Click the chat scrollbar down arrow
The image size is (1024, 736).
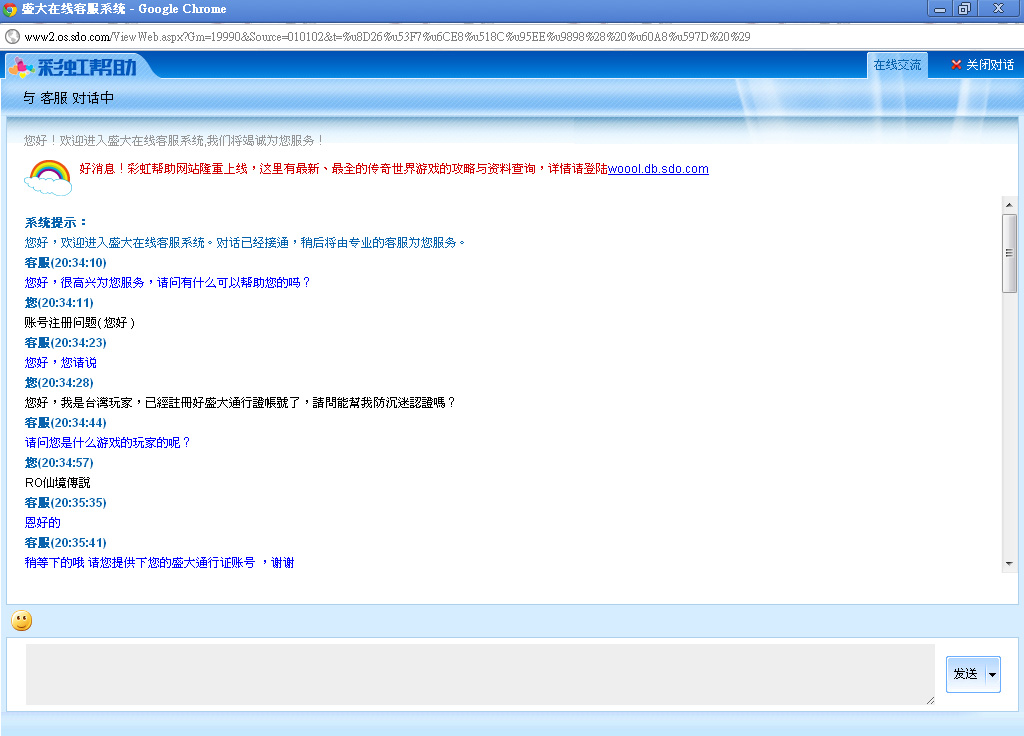tap(1009, 563)
